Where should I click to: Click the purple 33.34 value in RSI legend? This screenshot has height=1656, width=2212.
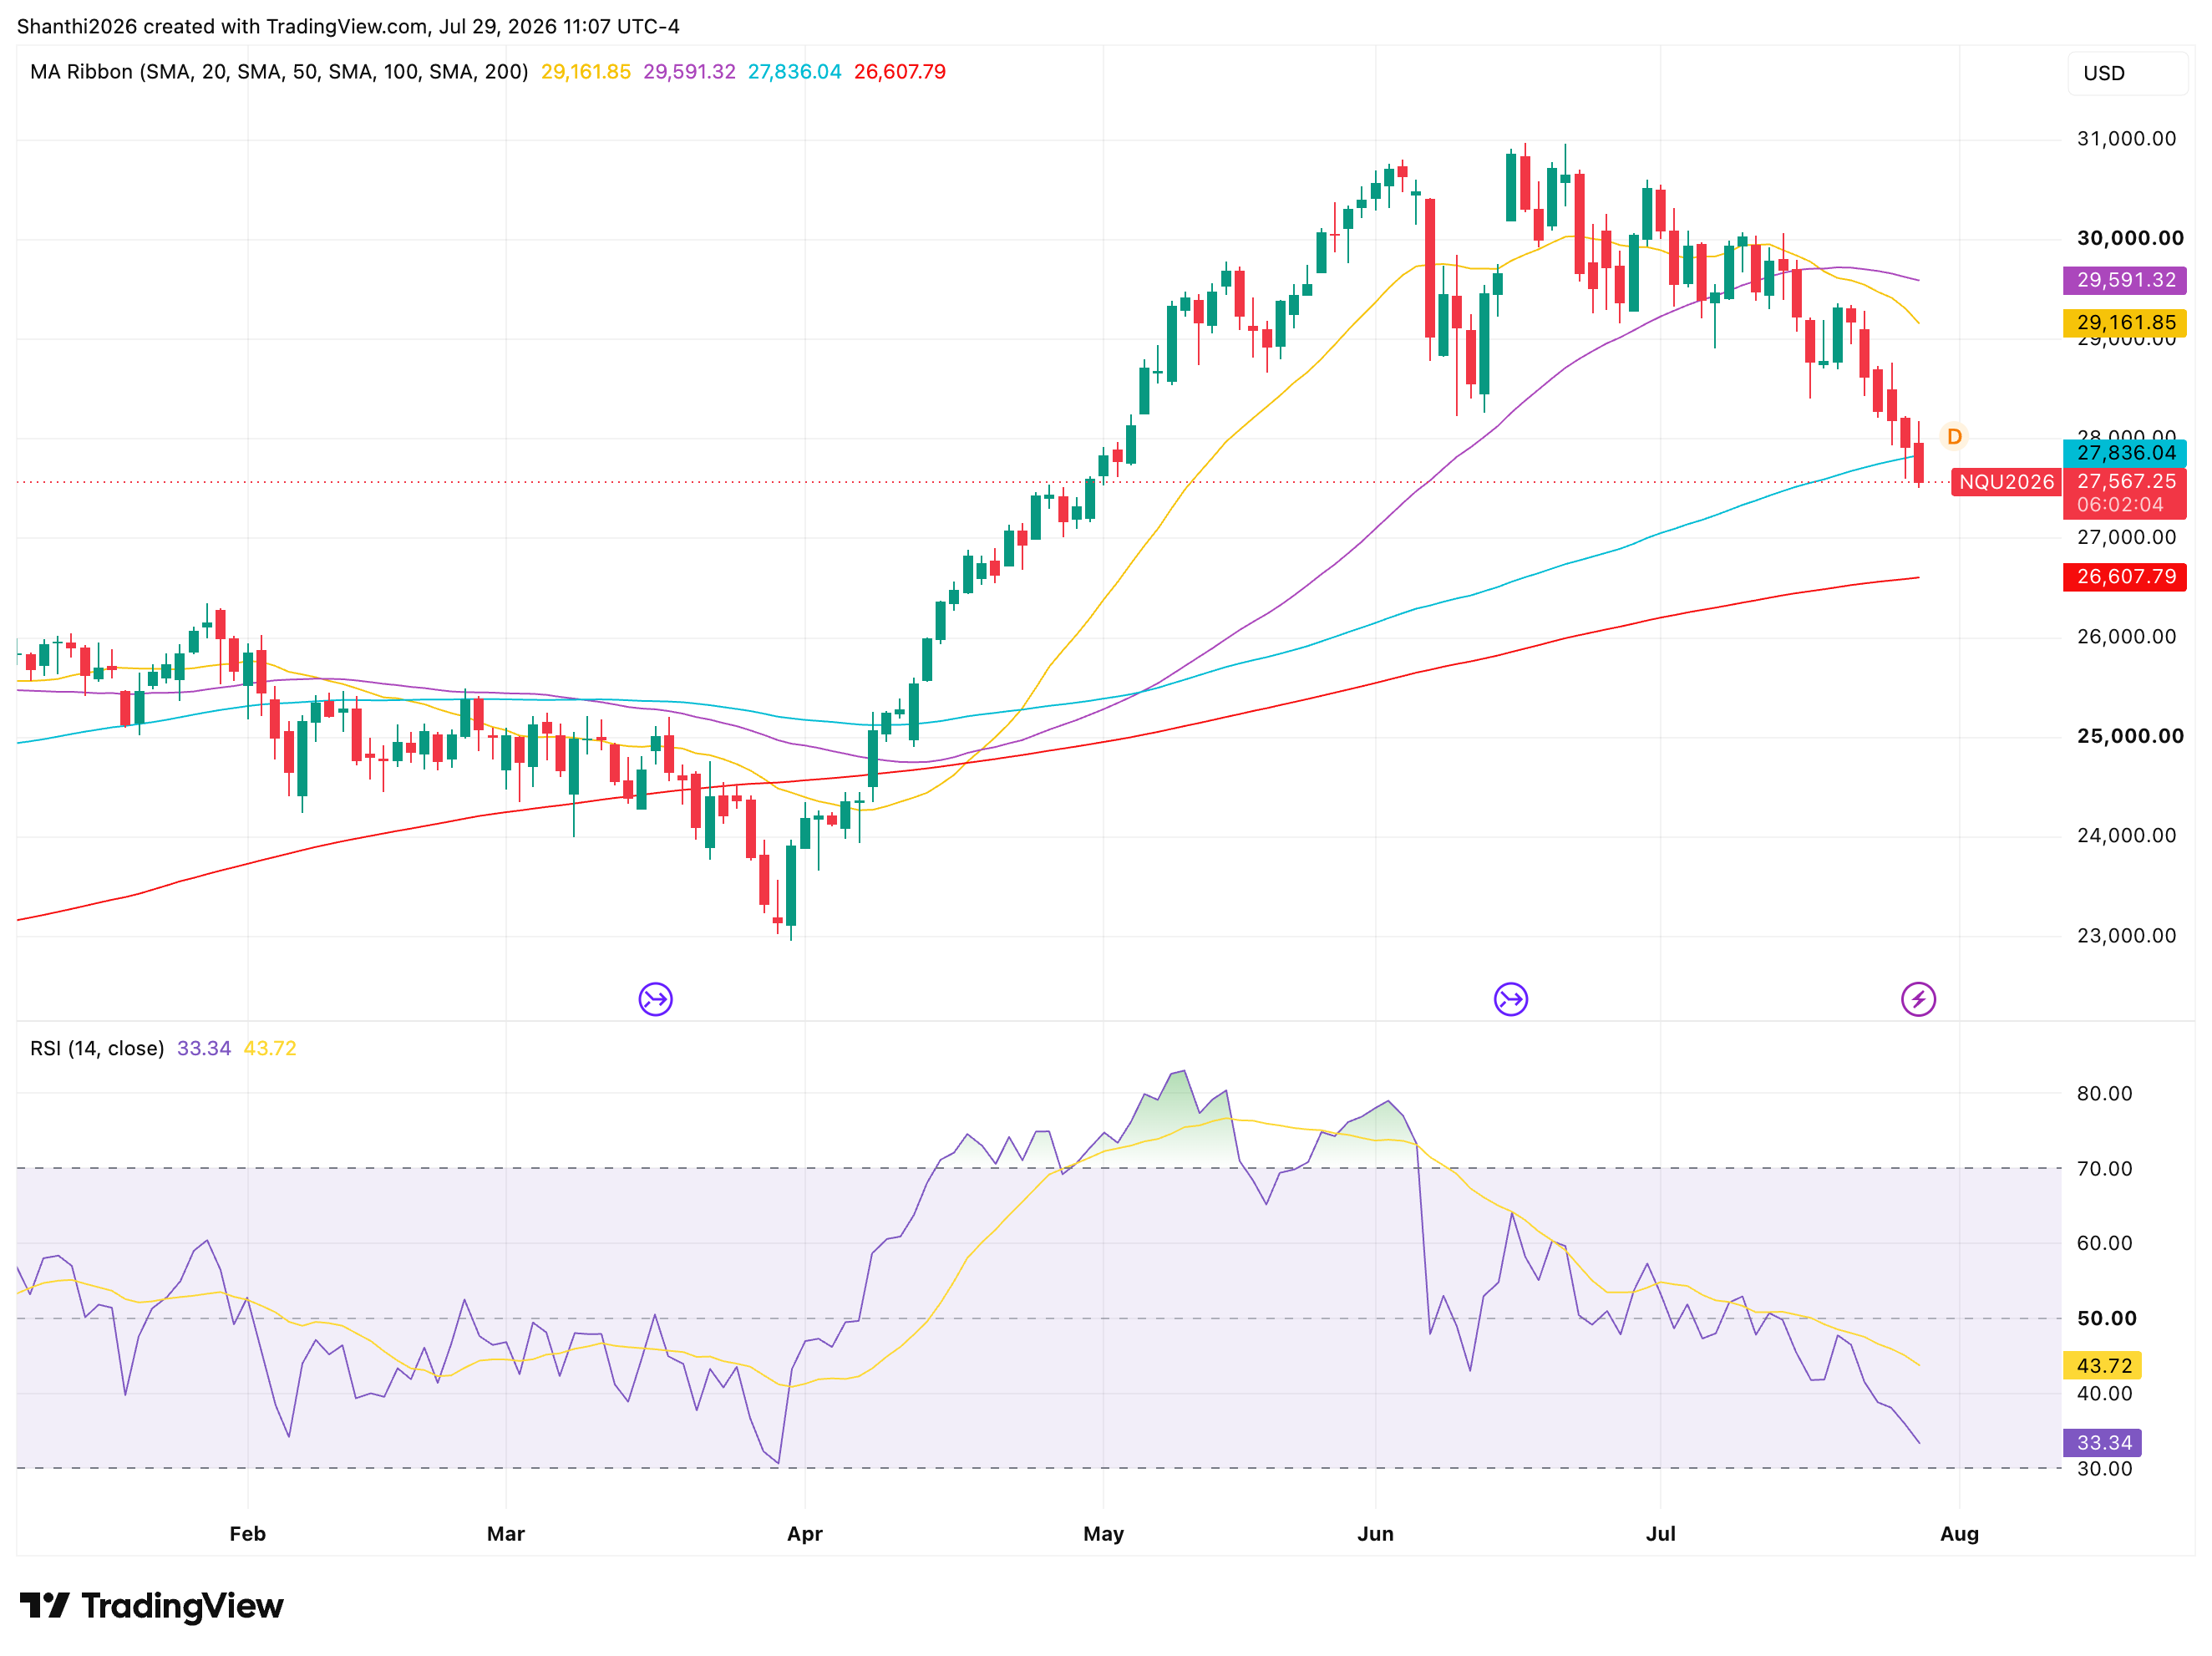point(203,1048)
